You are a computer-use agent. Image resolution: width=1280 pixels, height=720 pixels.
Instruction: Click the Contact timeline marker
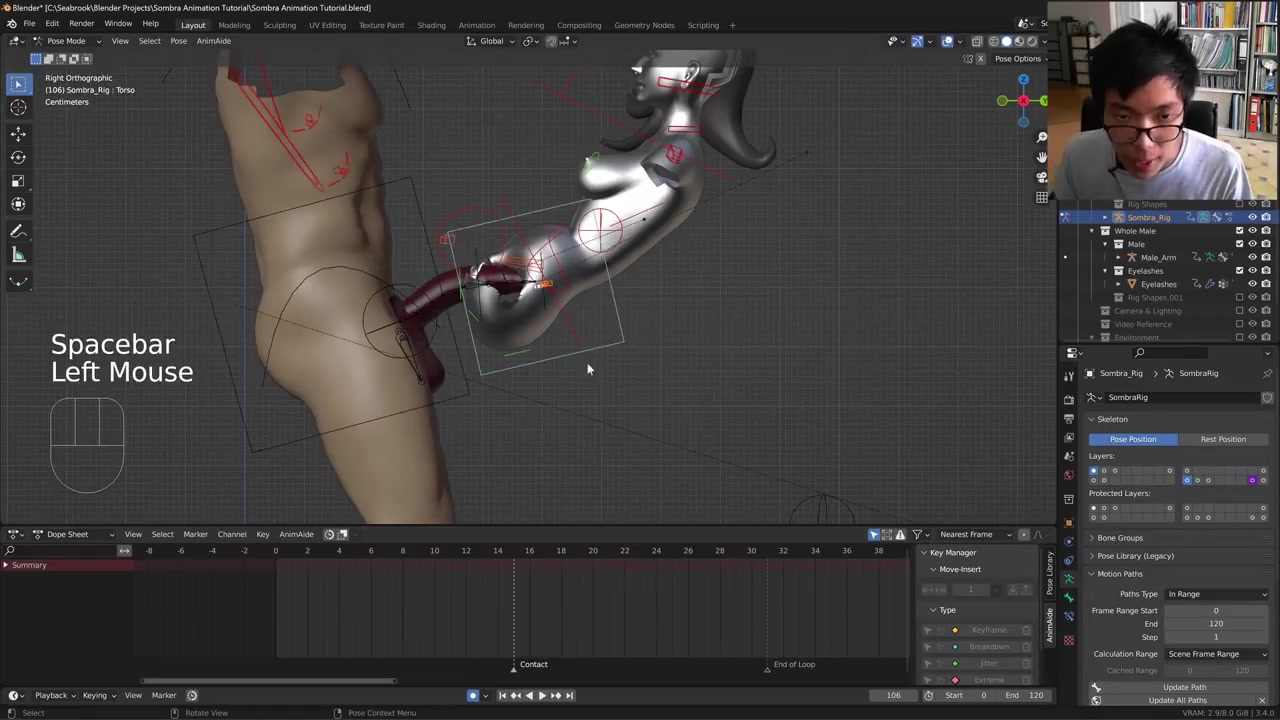pos(532,664)
